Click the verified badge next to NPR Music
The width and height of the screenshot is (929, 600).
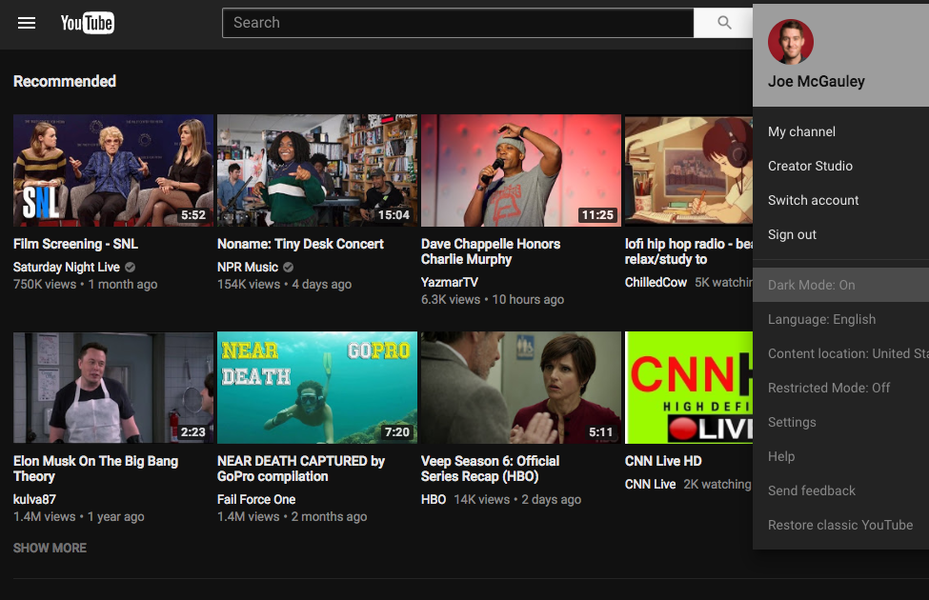[286, 267]
